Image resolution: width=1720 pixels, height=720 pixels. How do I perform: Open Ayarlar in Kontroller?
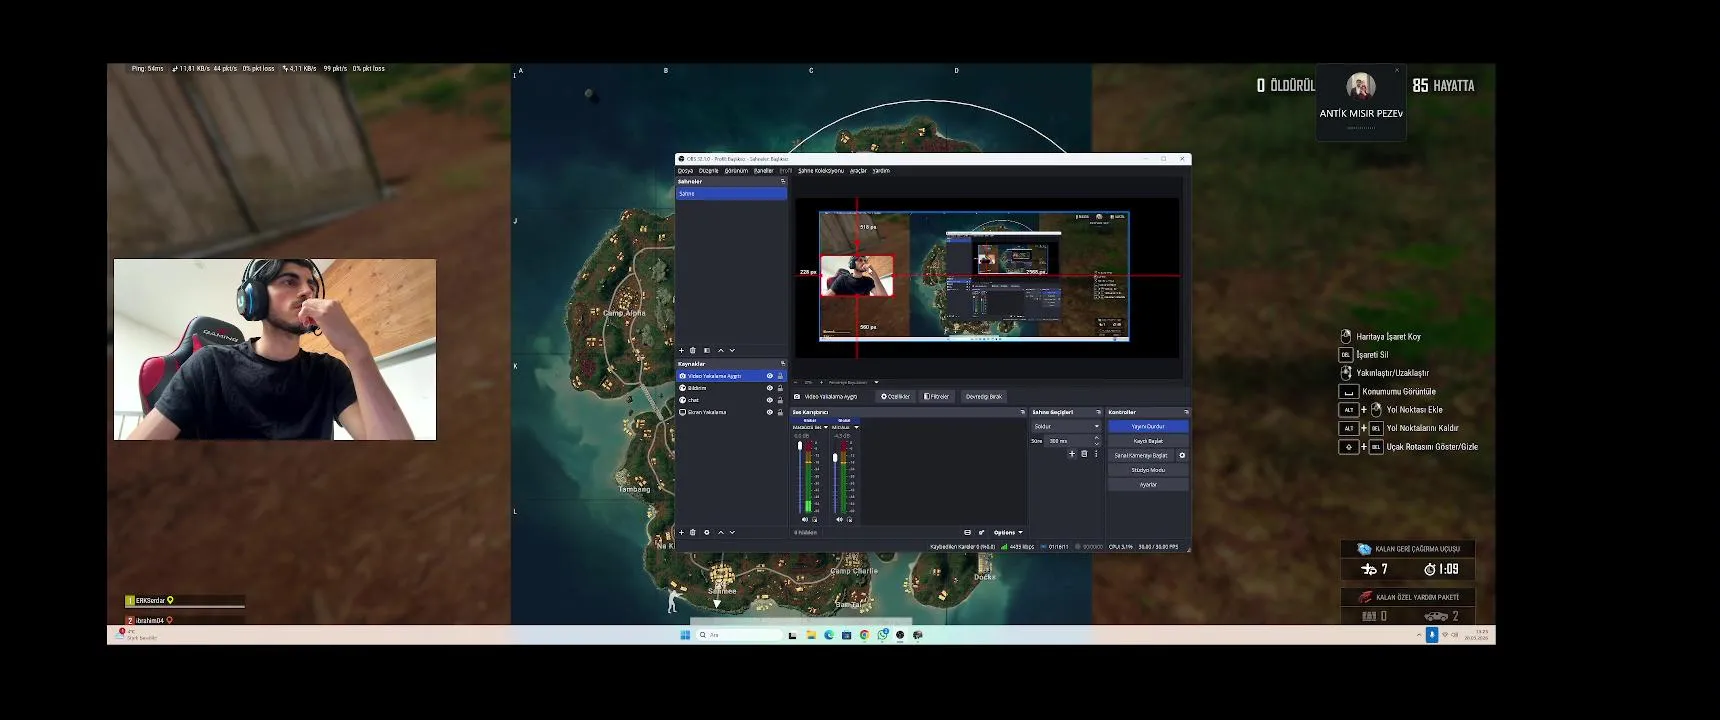1148,484
